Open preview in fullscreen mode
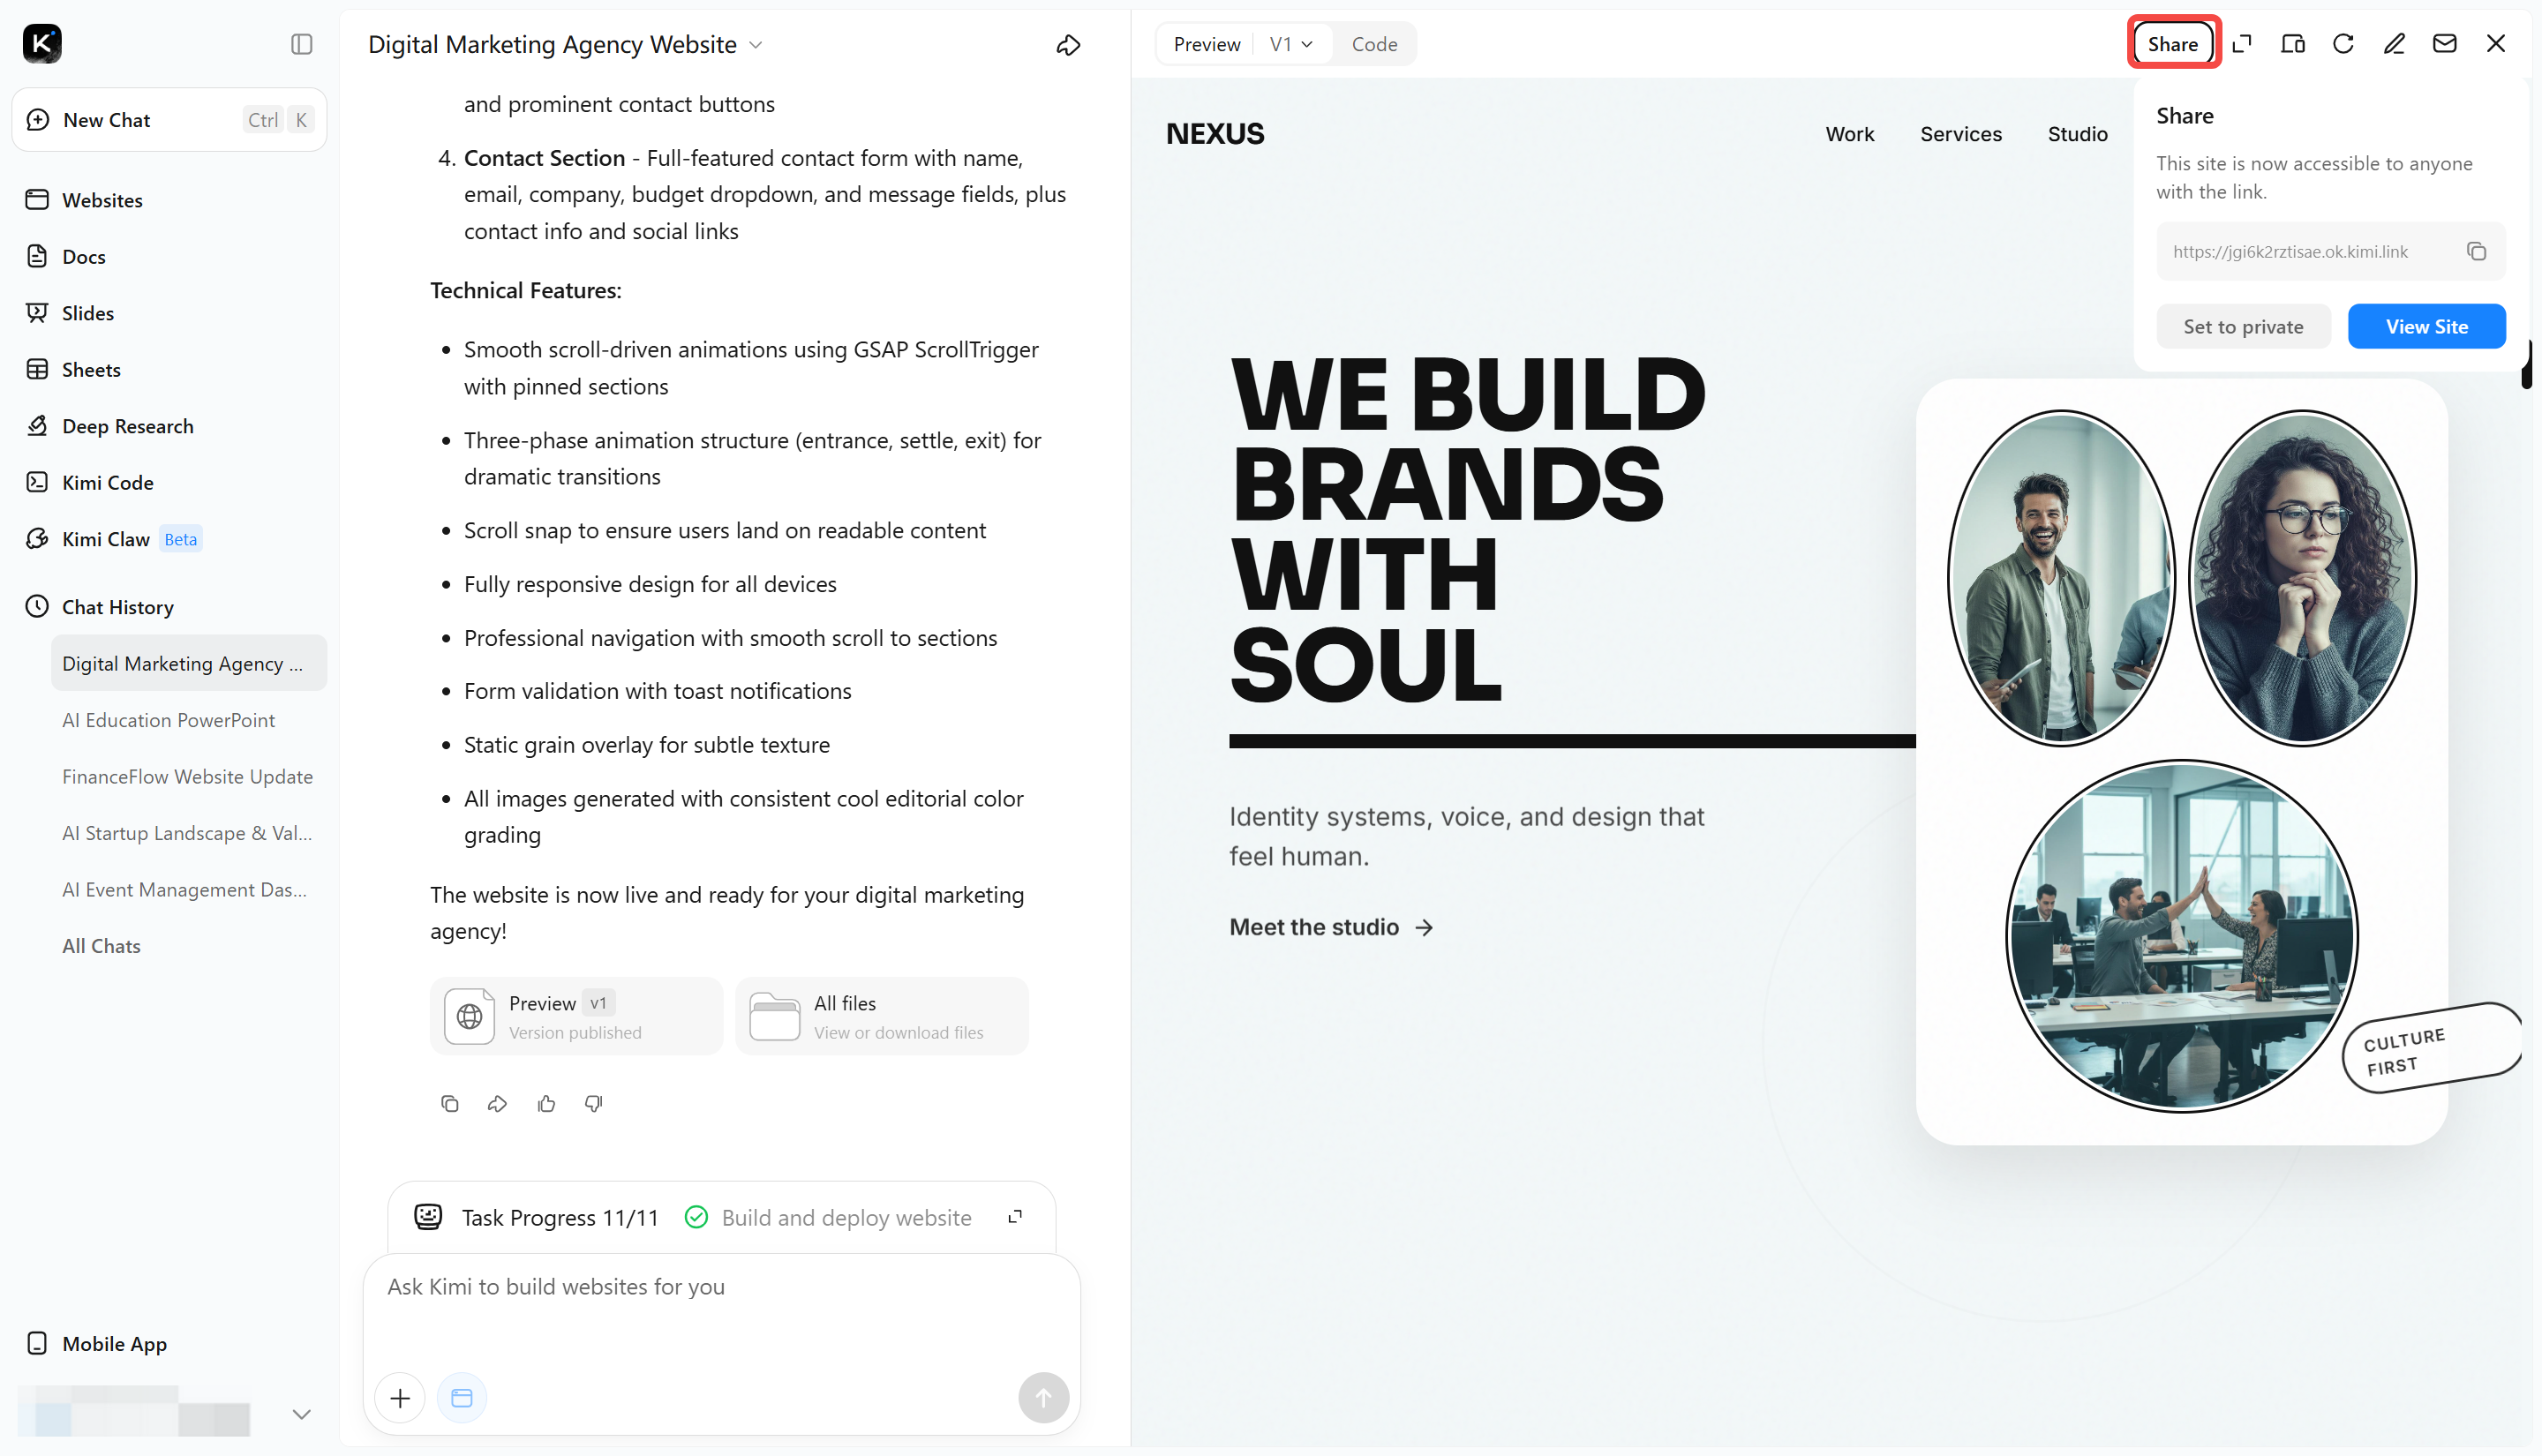The width and height of the screenshot is (2542, 1456). 2242,44
